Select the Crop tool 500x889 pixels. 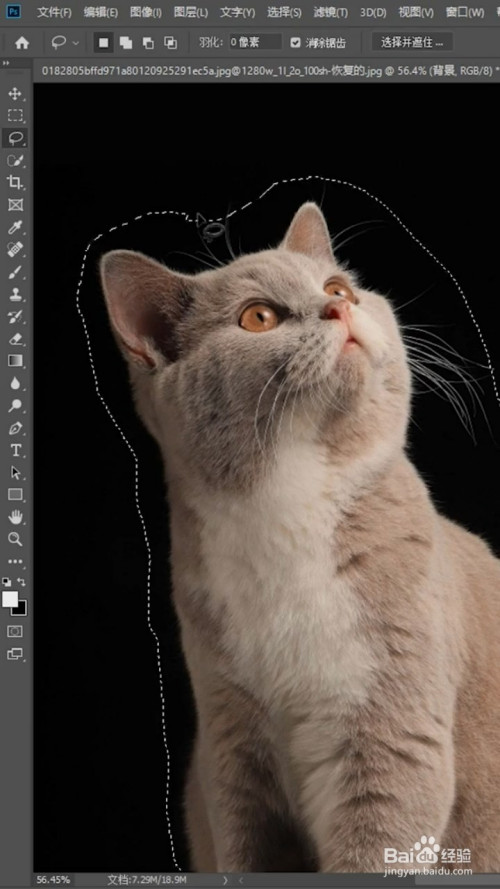15,183
